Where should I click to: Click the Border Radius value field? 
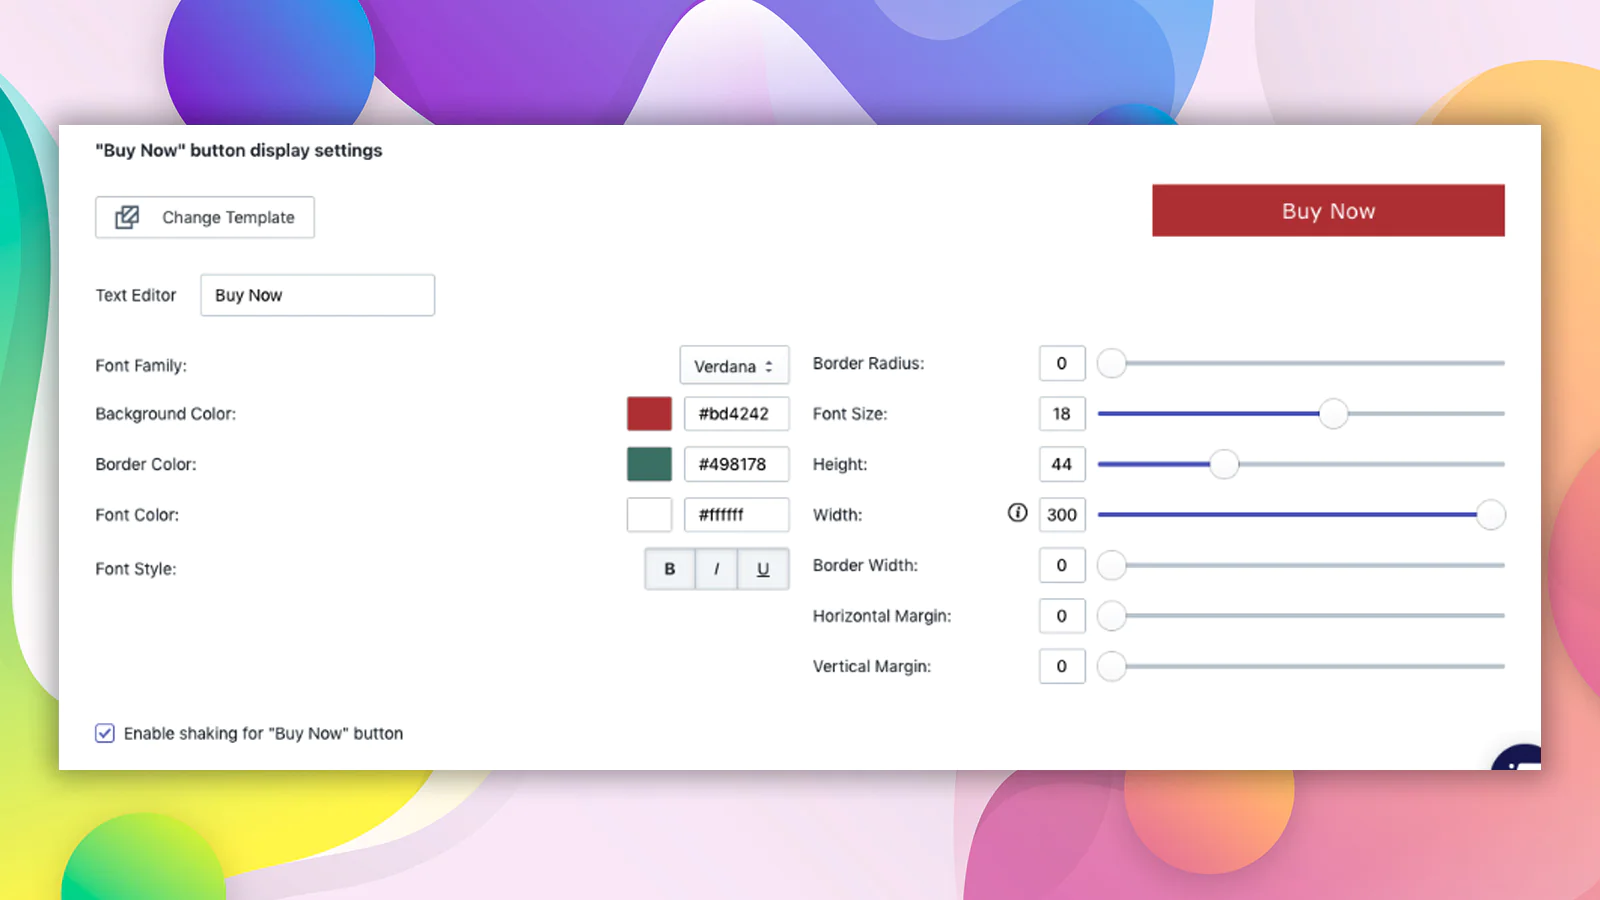coord(1062,363)
